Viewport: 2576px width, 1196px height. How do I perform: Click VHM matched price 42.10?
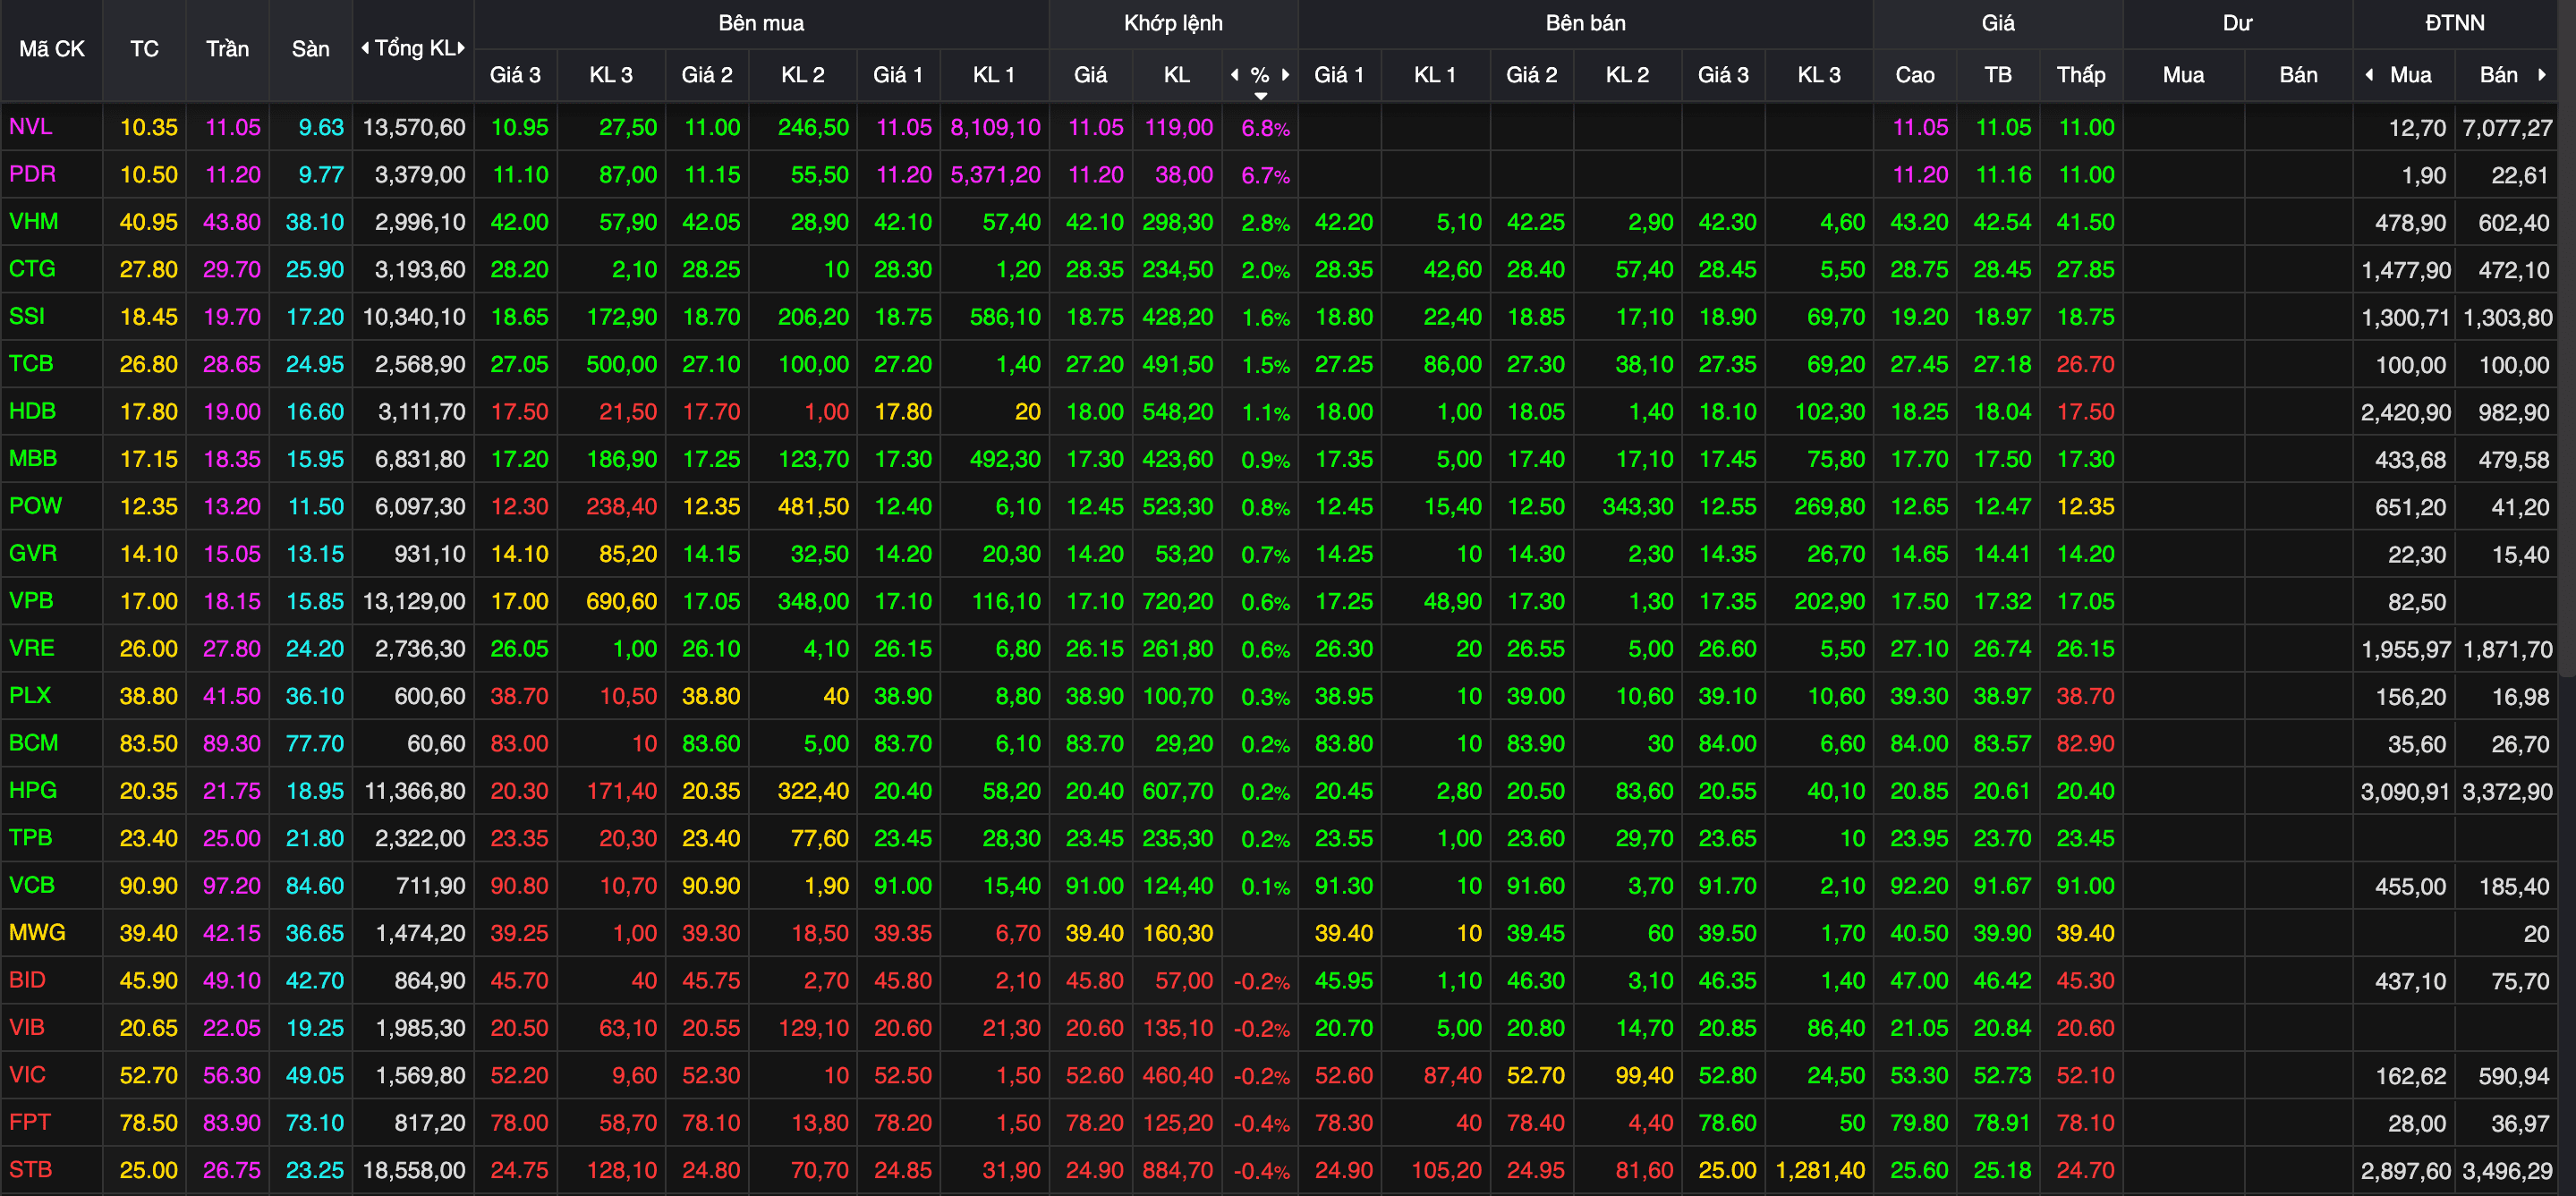point(1094,222)
